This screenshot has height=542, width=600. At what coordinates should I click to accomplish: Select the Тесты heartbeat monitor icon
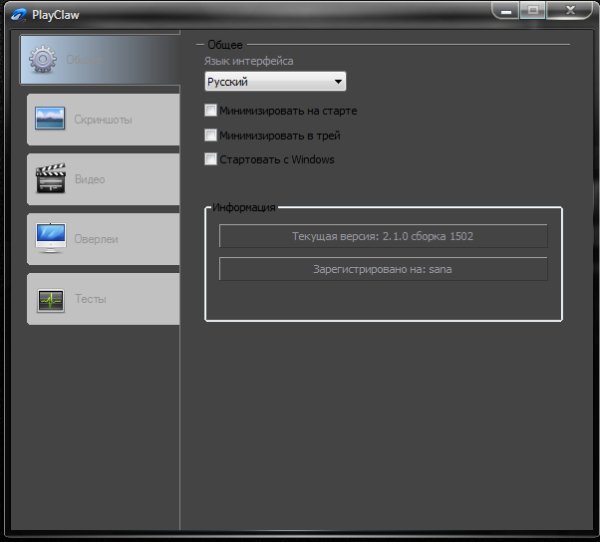pyautogui.click(x=51, y=300)
